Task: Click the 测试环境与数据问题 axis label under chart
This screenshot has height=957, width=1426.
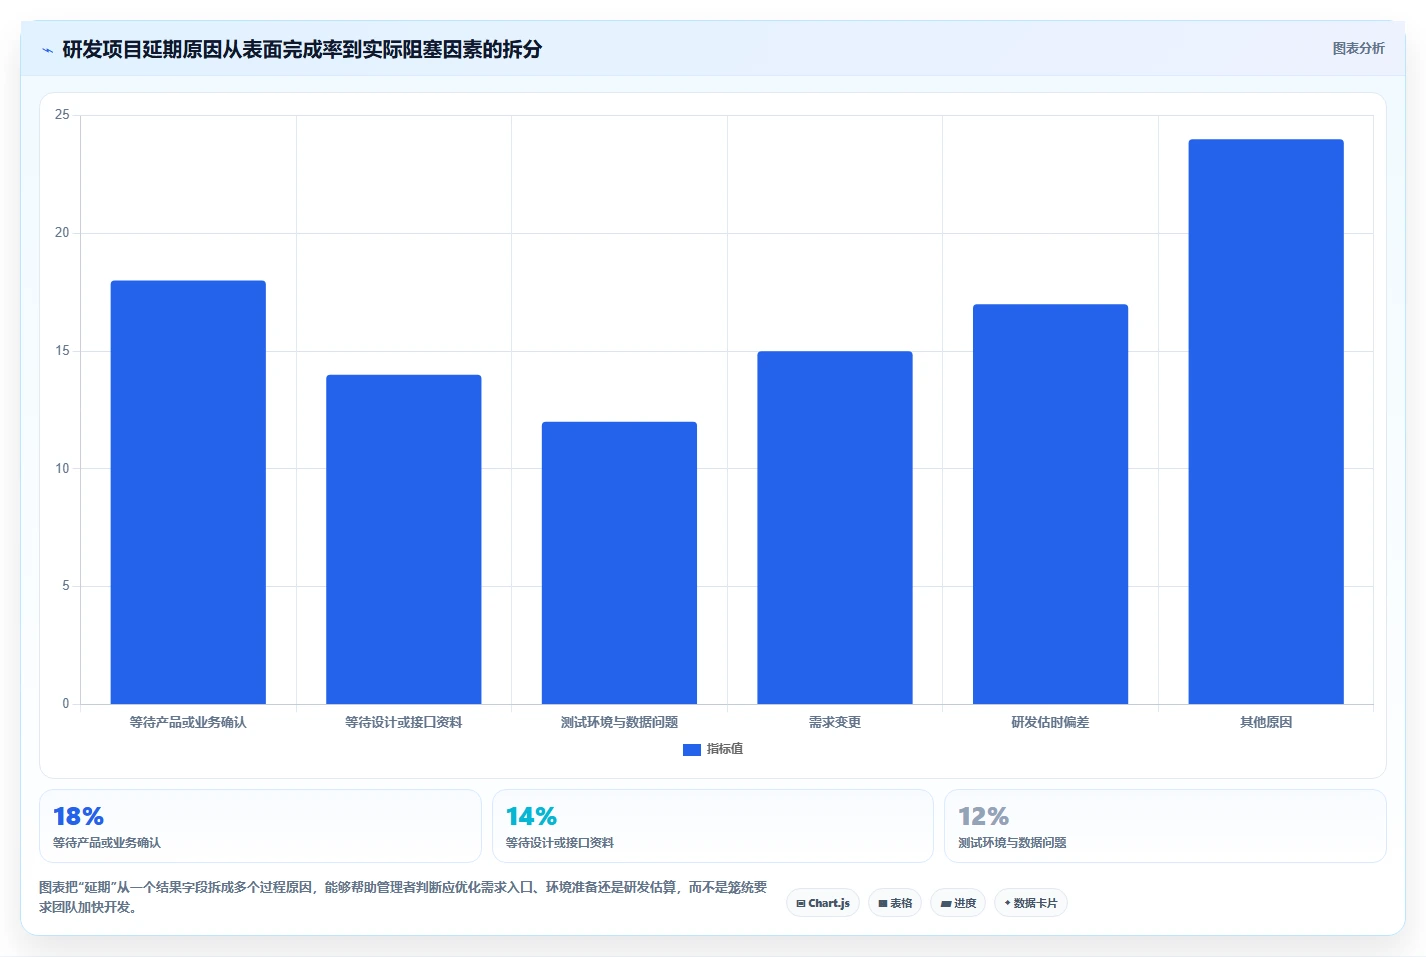Action: coord(619,722)
